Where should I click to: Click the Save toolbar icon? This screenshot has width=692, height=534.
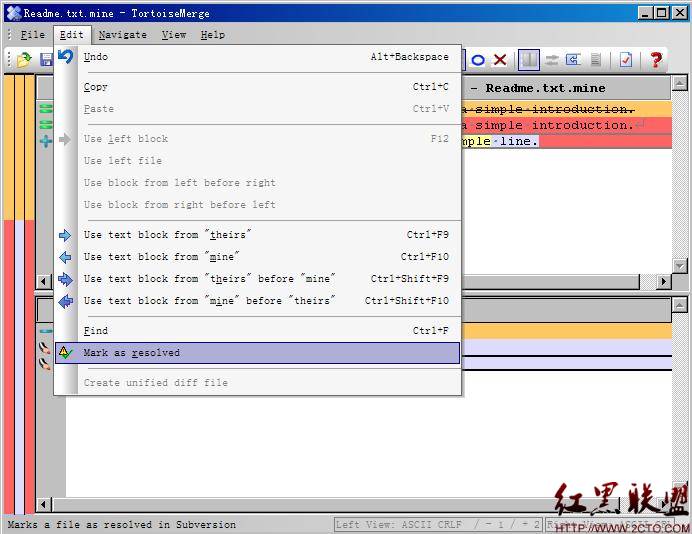coord(46,60)
